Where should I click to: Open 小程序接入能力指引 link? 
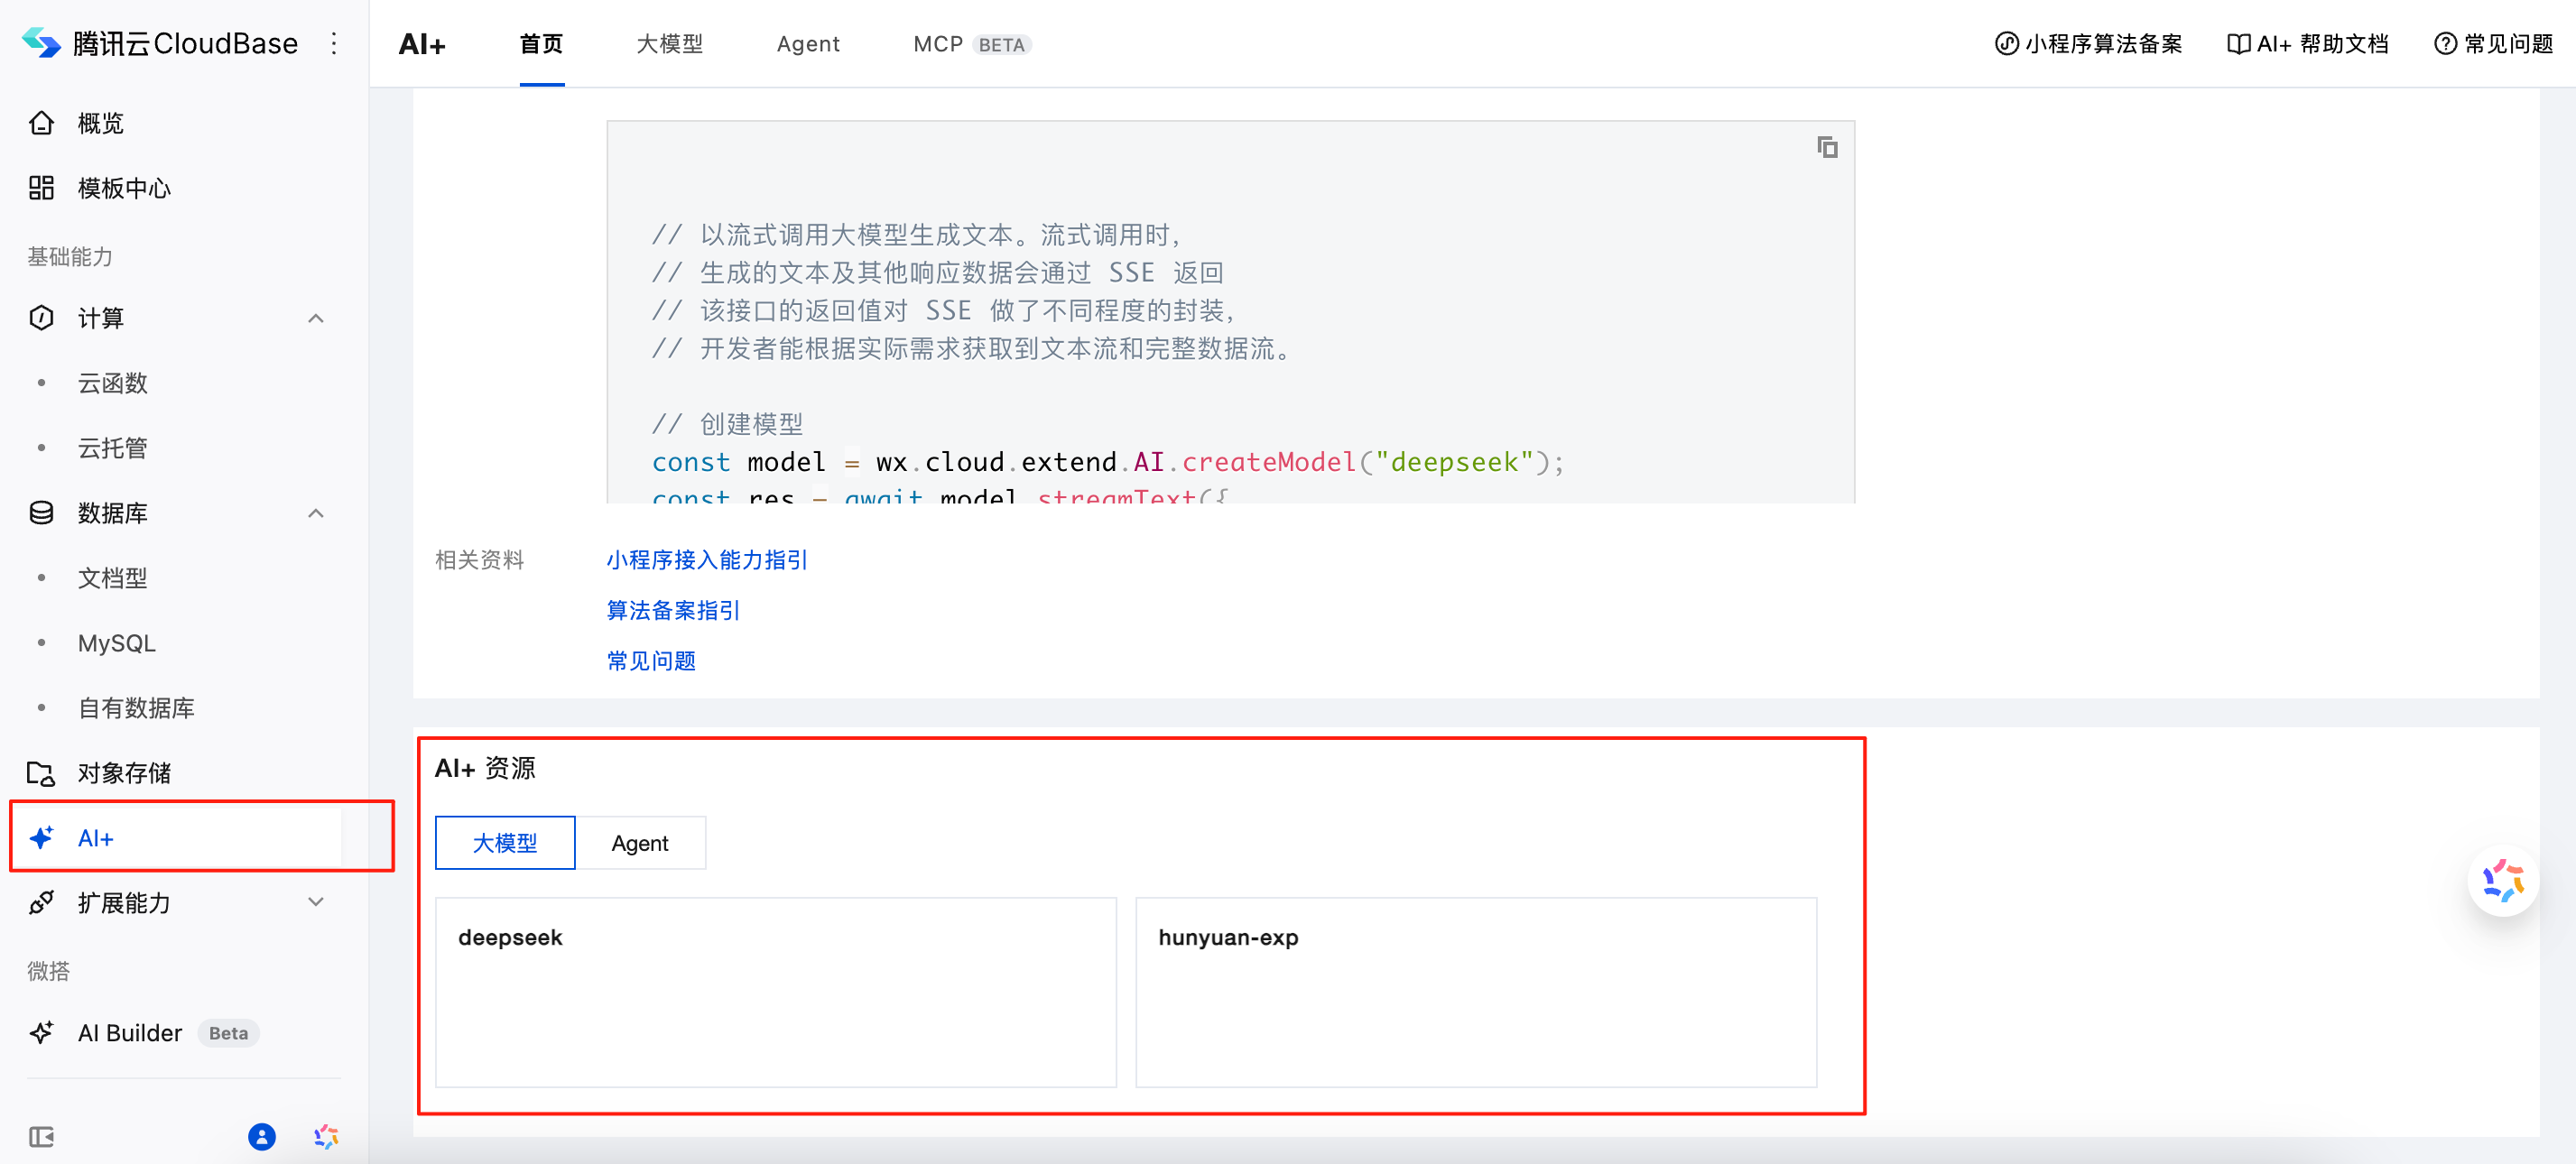click(707, 560)
